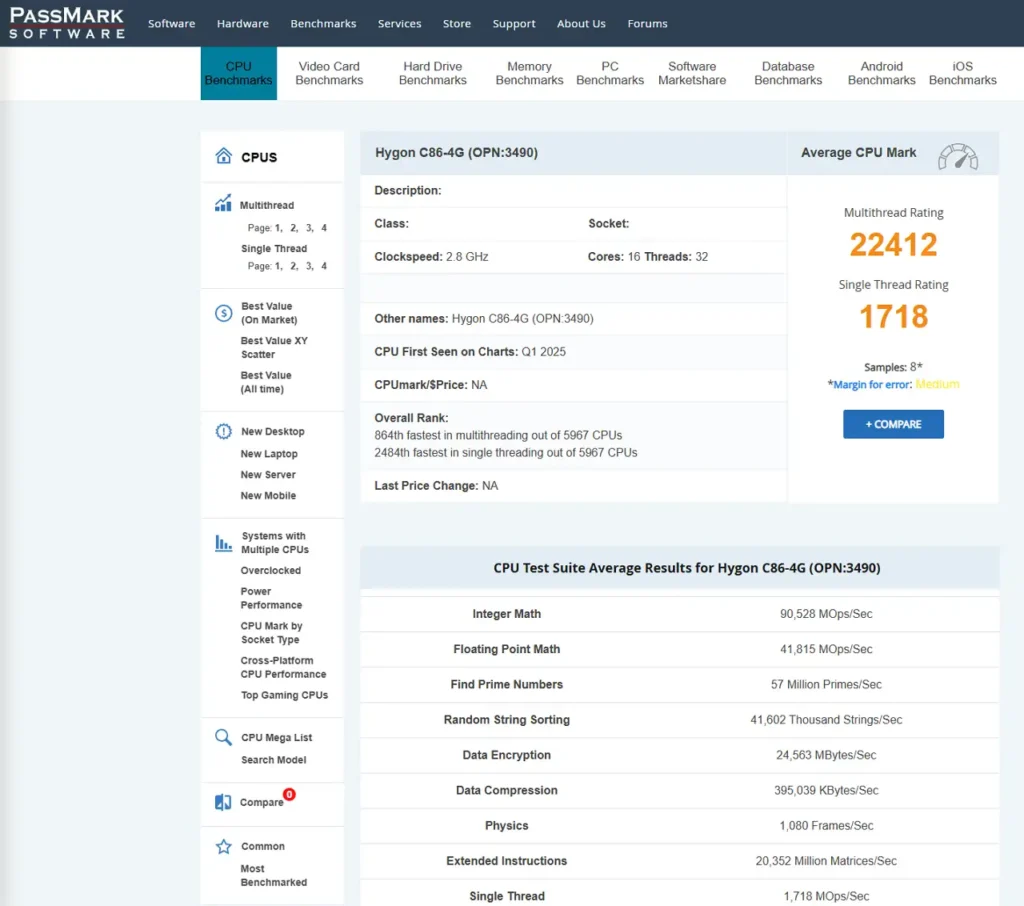Open the New Mobile link
1024x906 pixels.
268,495
